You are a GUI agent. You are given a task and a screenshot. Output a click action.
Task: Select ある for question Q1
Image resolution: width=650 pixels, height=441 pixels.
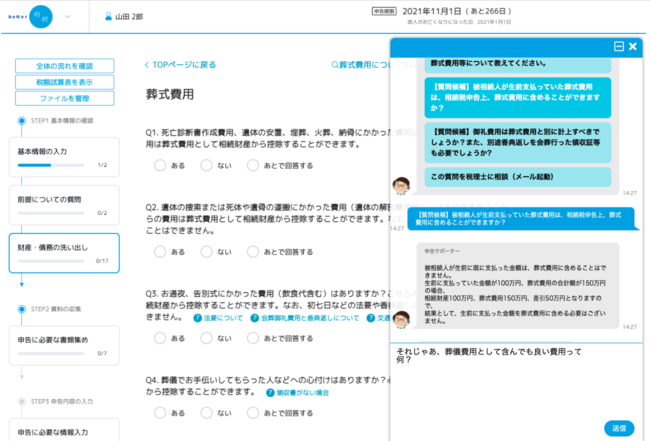coord(160,165)
